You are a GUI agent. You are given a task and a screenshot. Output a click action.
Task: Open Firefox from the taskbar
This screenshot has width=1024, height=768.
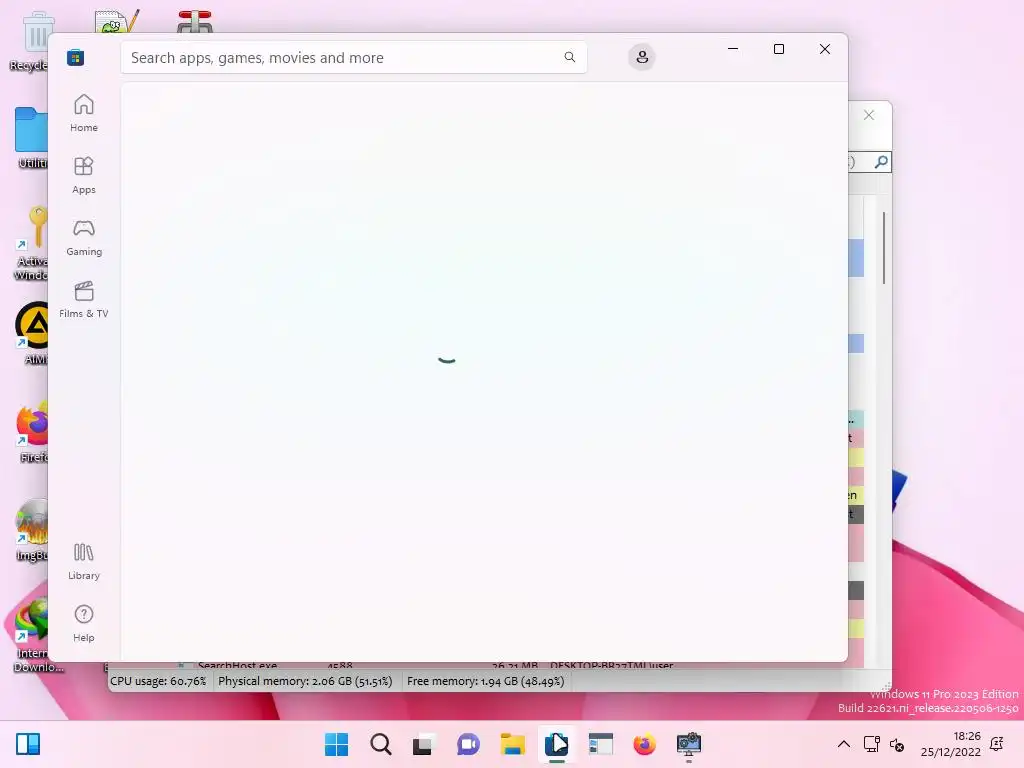pyautogui.click(x=645, y=744)
